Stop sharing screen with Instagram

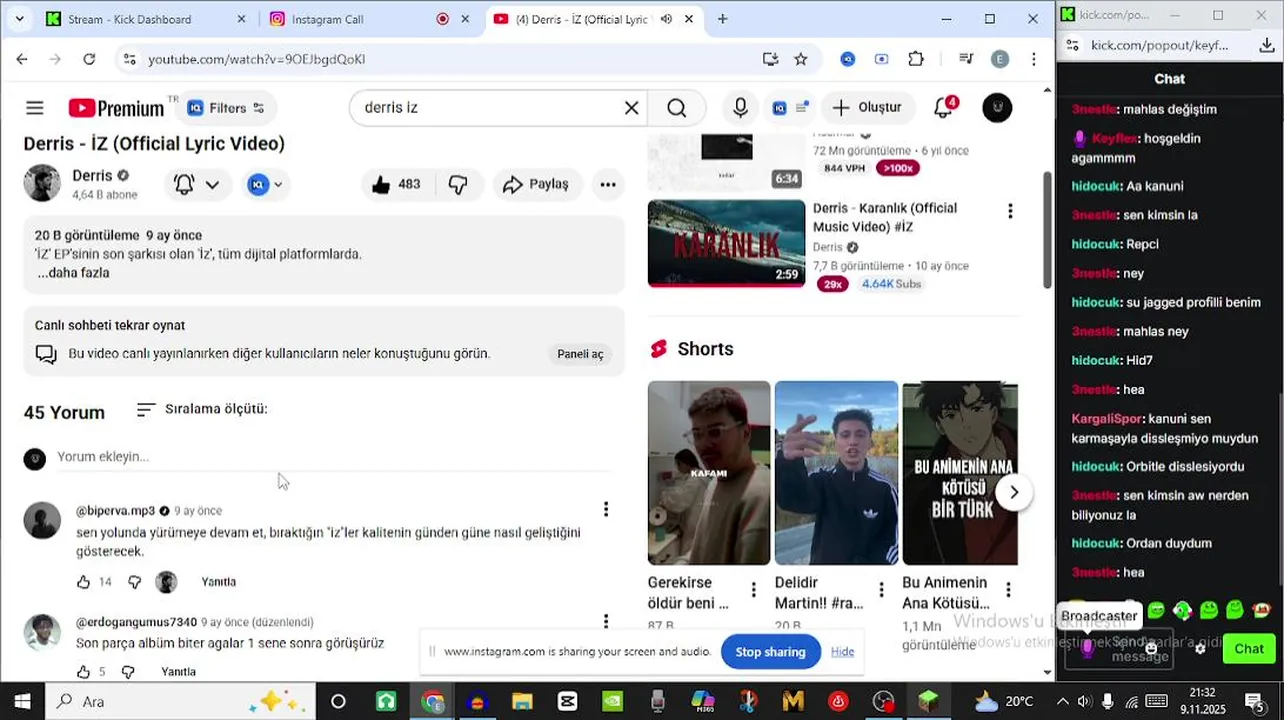pyautogui.click(x=770, y=652)
